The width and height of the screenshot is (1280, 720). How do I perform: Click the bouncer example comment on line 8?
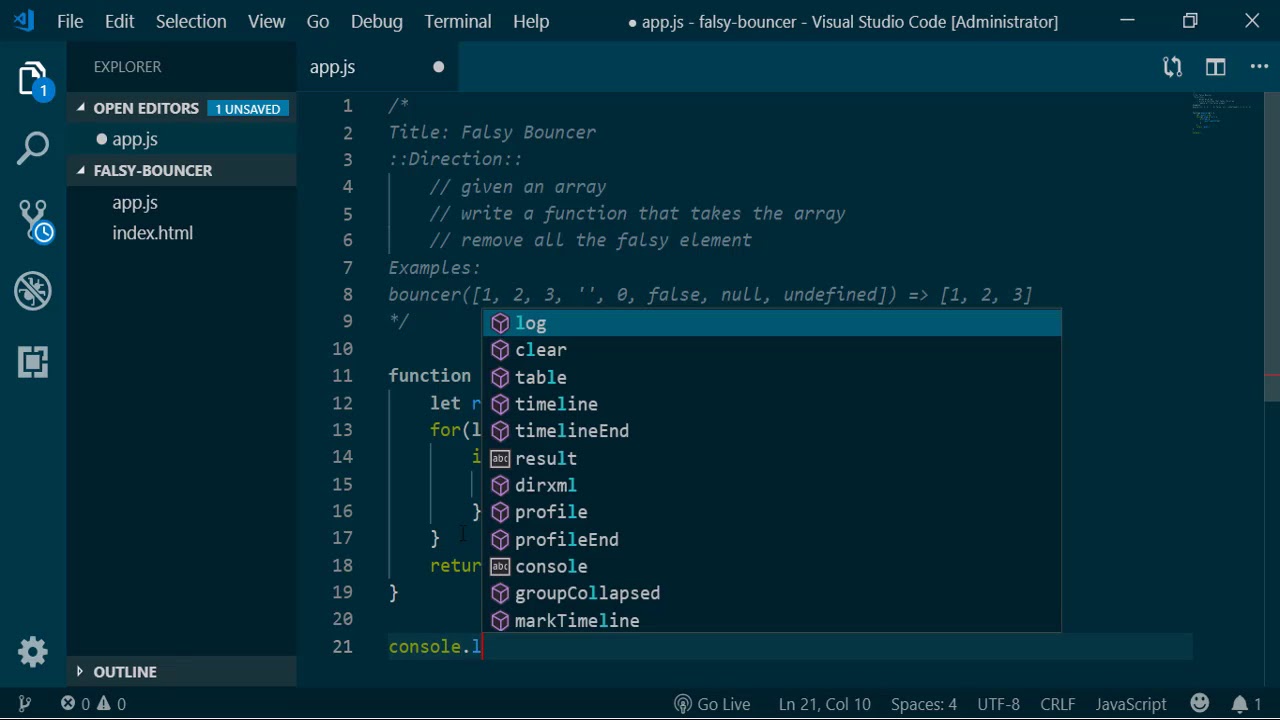(x=710, y=295)
